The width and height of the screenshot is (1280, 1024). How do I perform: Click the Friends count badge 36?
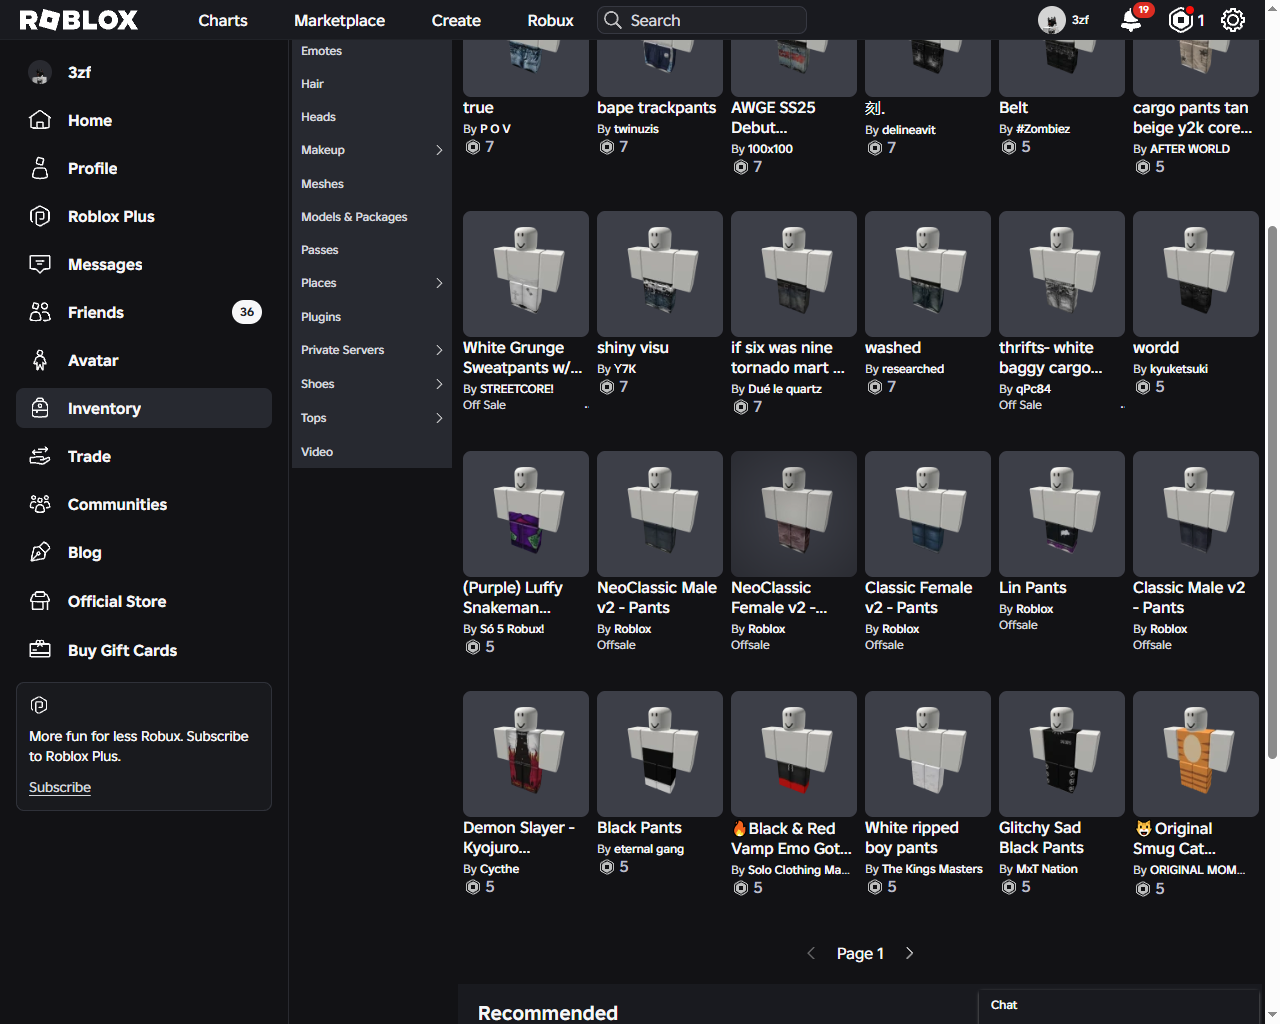(x=247, y=312)
